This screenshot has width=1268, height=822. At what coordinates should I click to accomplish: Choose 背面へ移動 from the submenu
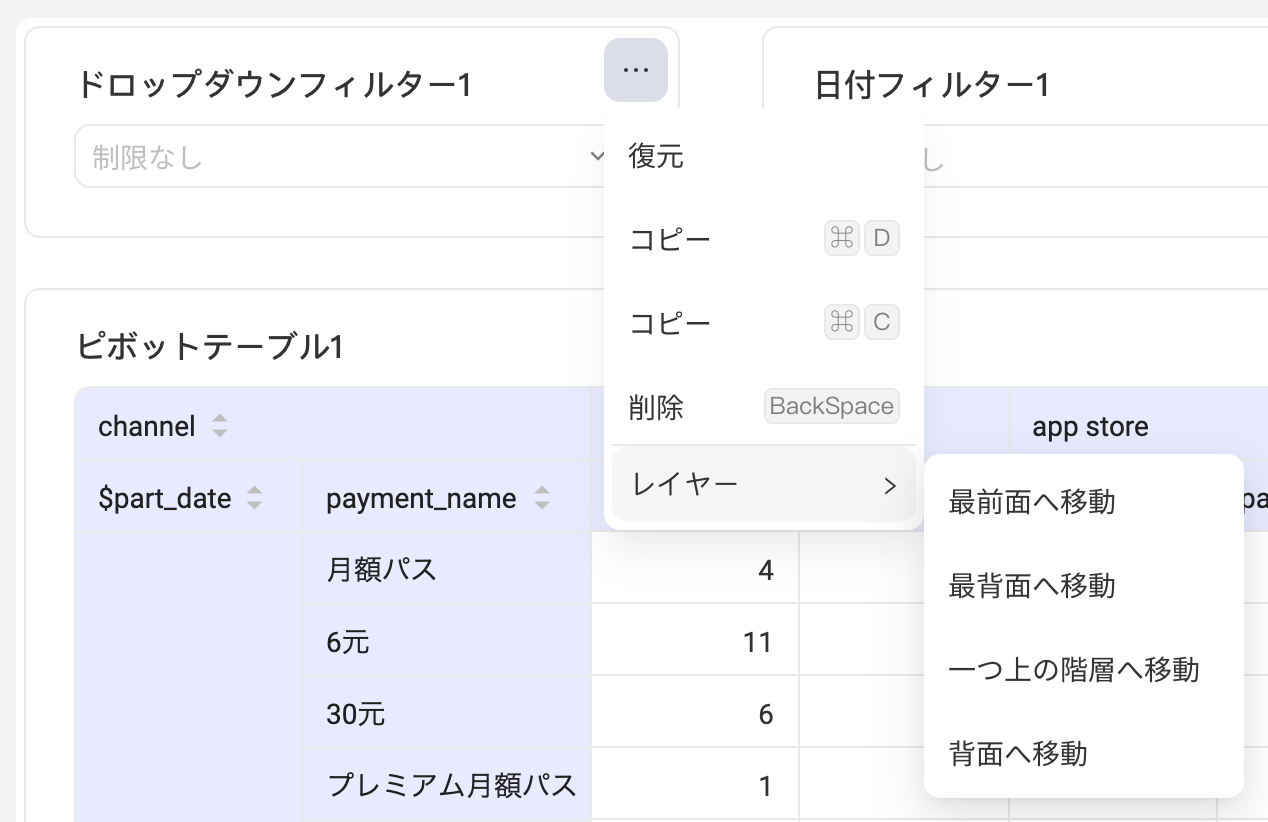[x=1084, y=754]
